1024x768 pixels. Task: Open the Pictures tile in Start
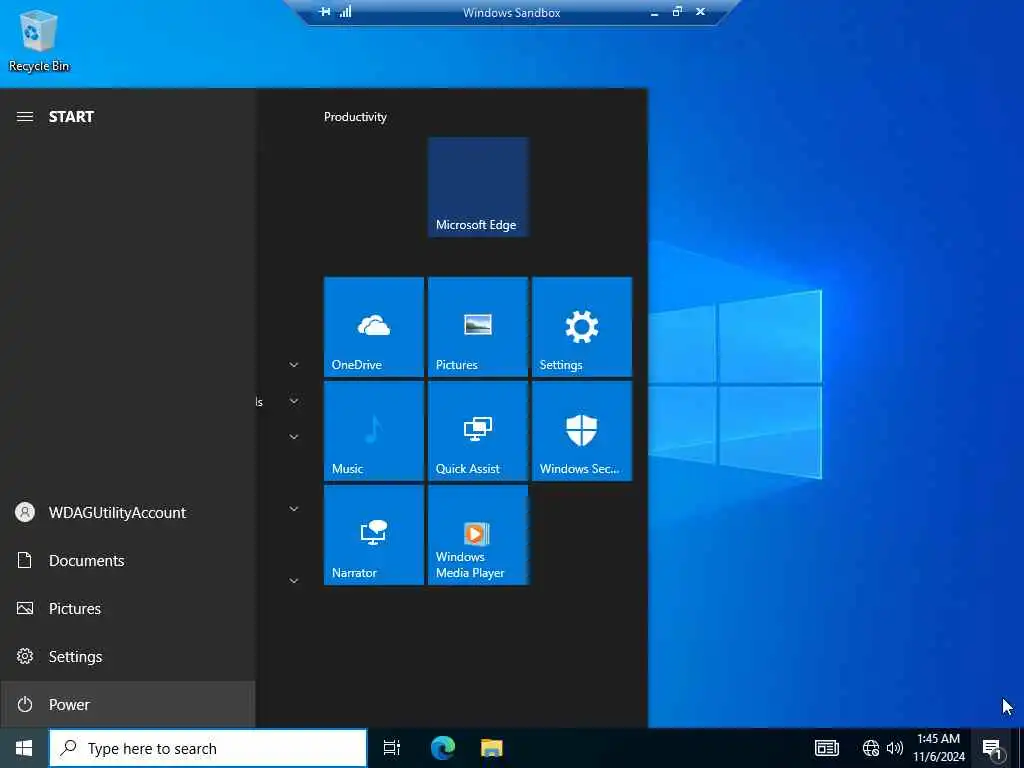[478, 327]
